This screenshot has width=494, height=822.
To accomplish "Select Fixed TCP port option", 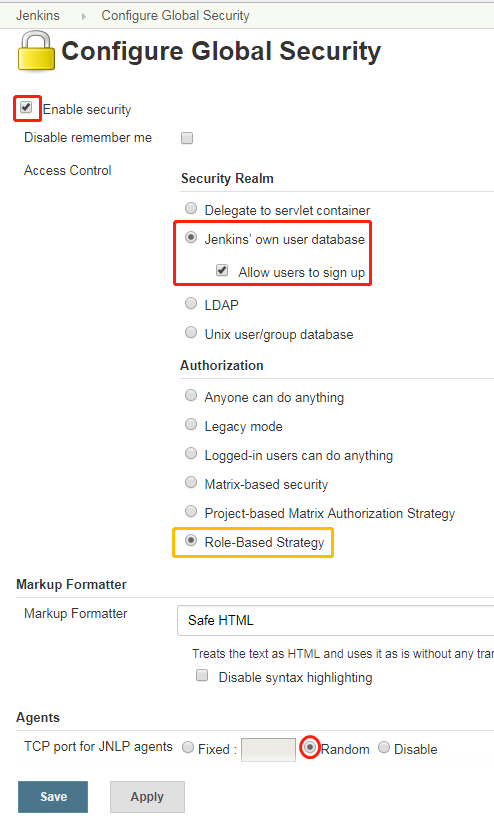I will point(188,748).
